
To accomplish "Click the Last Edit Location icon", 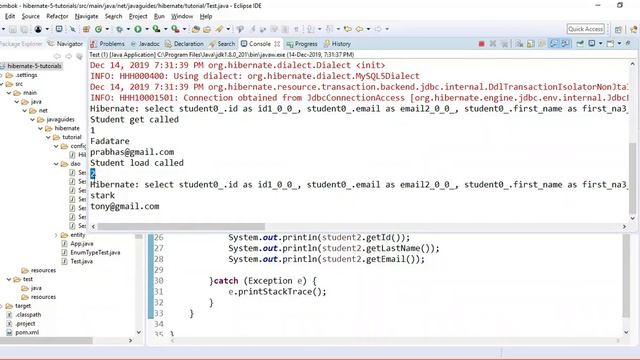I will click(x=348, y=29).
